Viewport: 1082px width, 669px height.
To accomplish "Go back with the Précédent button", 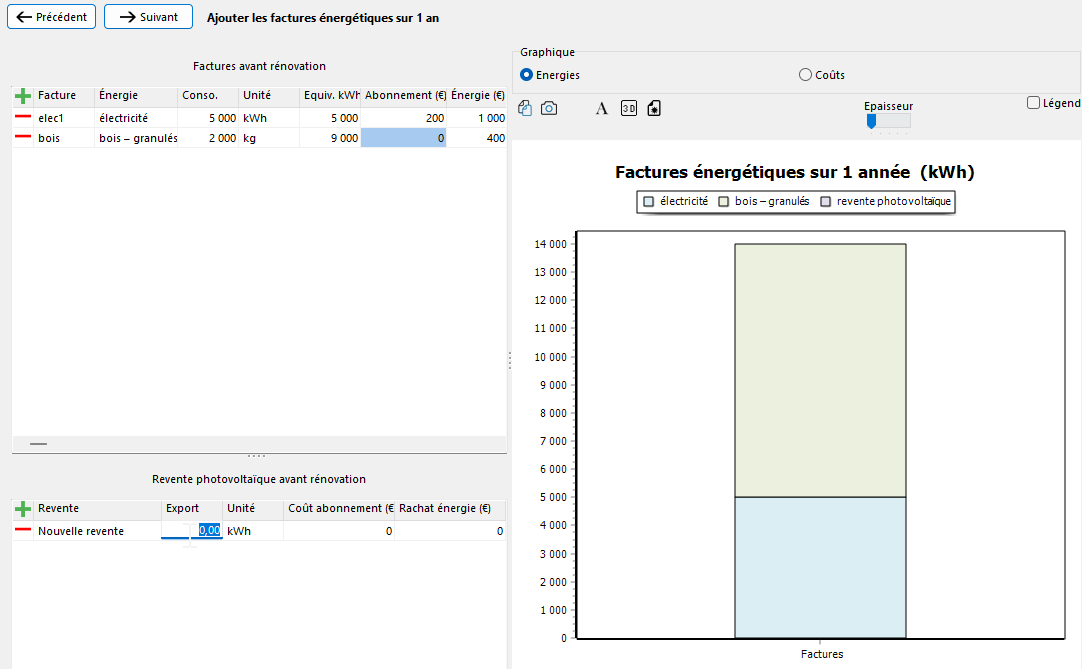I will tap(52, 17).
